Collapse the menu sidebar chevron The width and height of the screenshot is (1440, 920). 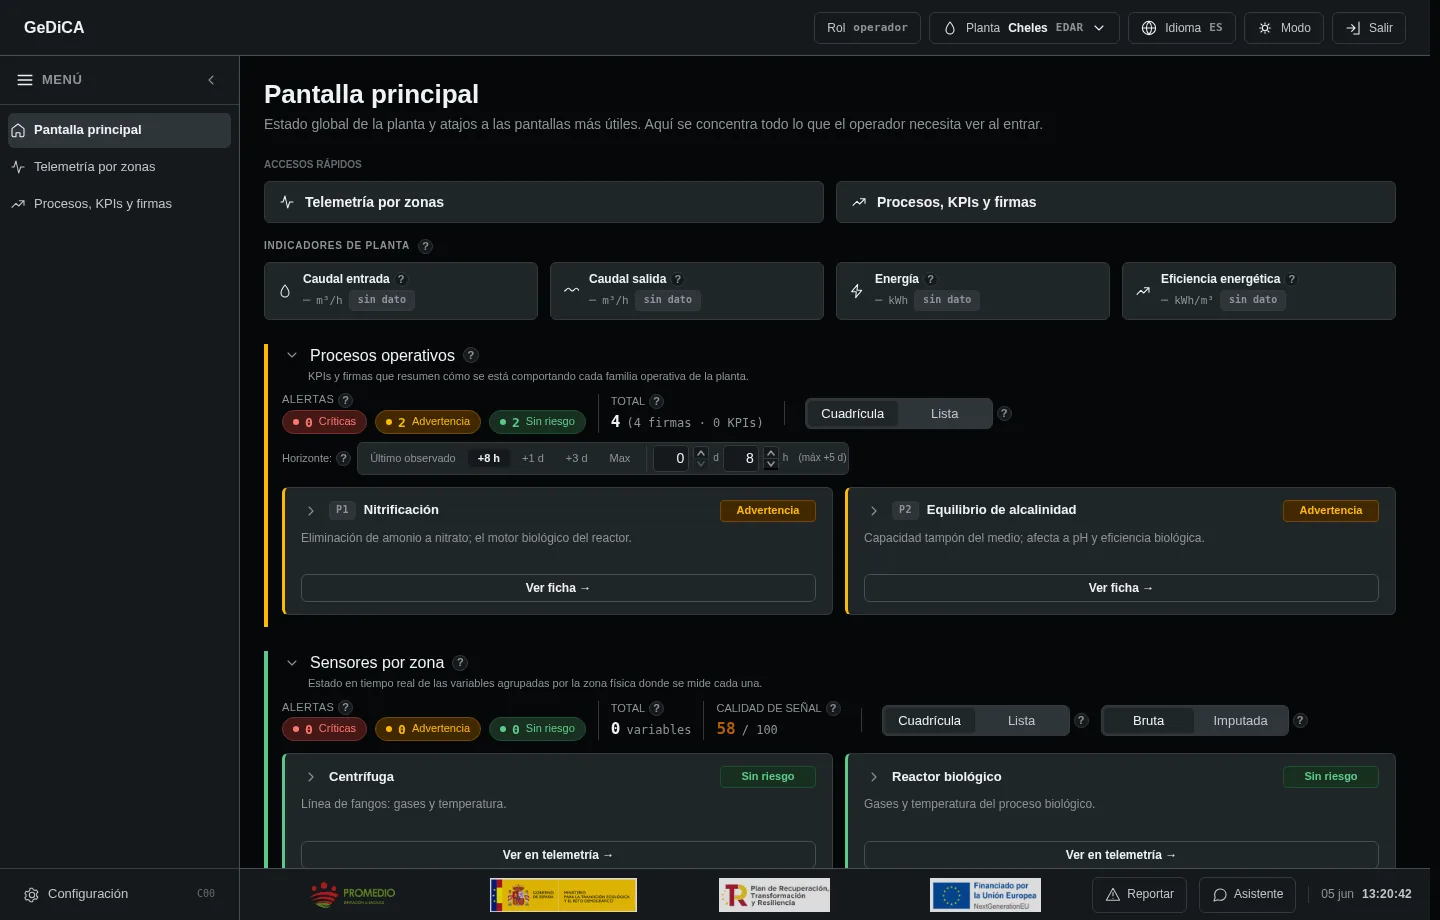[x=211, y=80]
